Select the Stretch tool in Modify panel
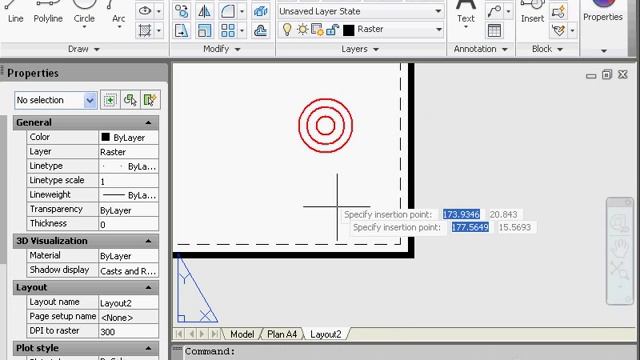 [181, 31]
